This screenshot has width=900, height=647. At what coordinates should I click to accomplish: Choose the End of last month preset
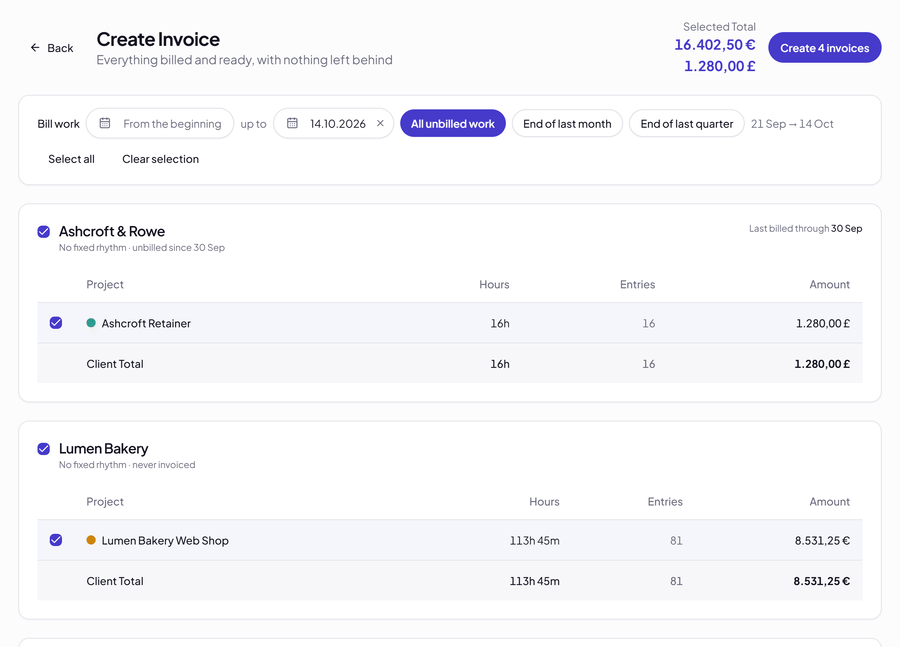(567, 123)
